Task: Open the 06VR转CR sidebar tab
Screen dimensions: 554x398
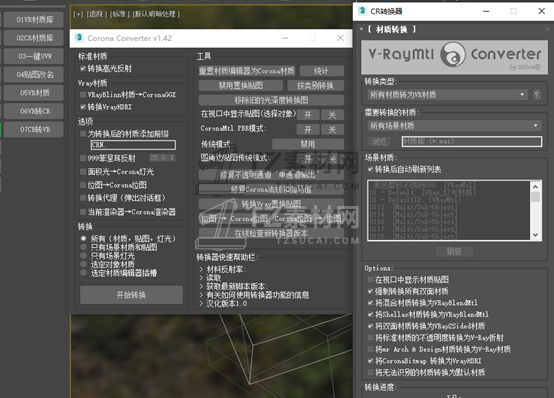Action: point(35,111)
